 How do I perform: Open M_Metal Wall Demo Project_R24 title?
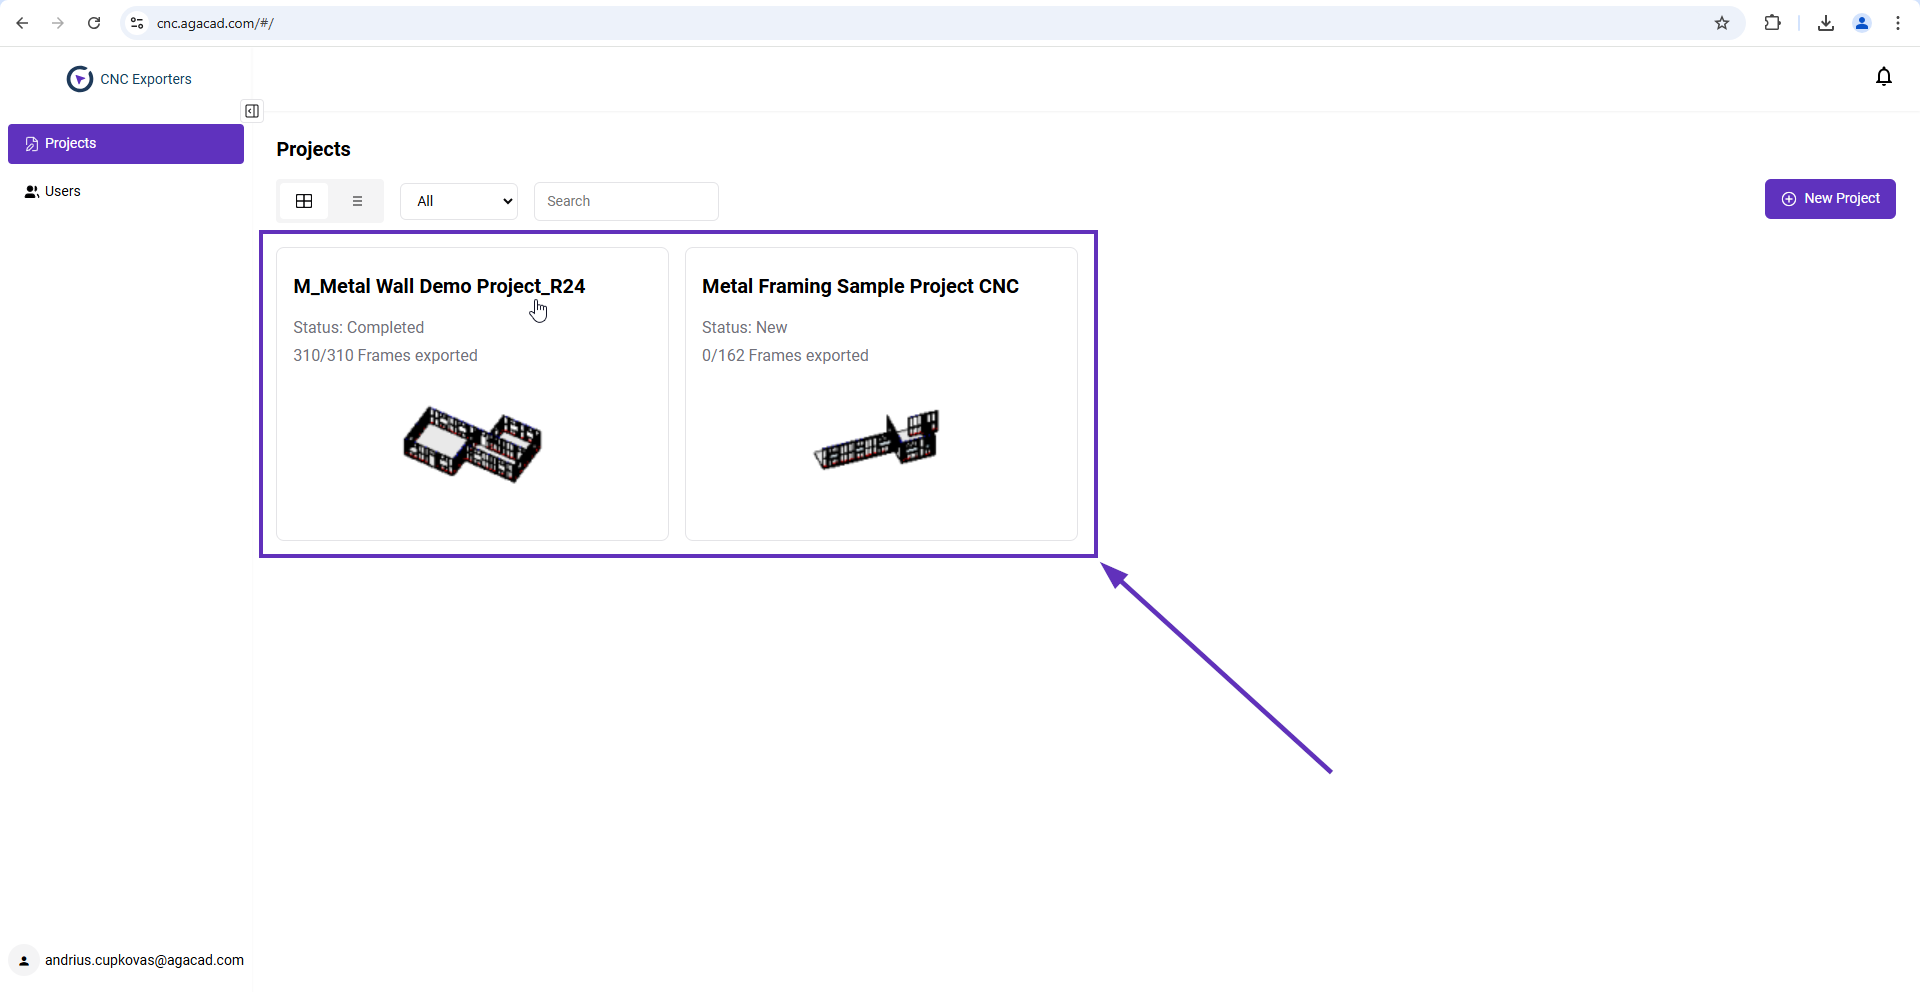pyautogui.click(x=439, y=286)
